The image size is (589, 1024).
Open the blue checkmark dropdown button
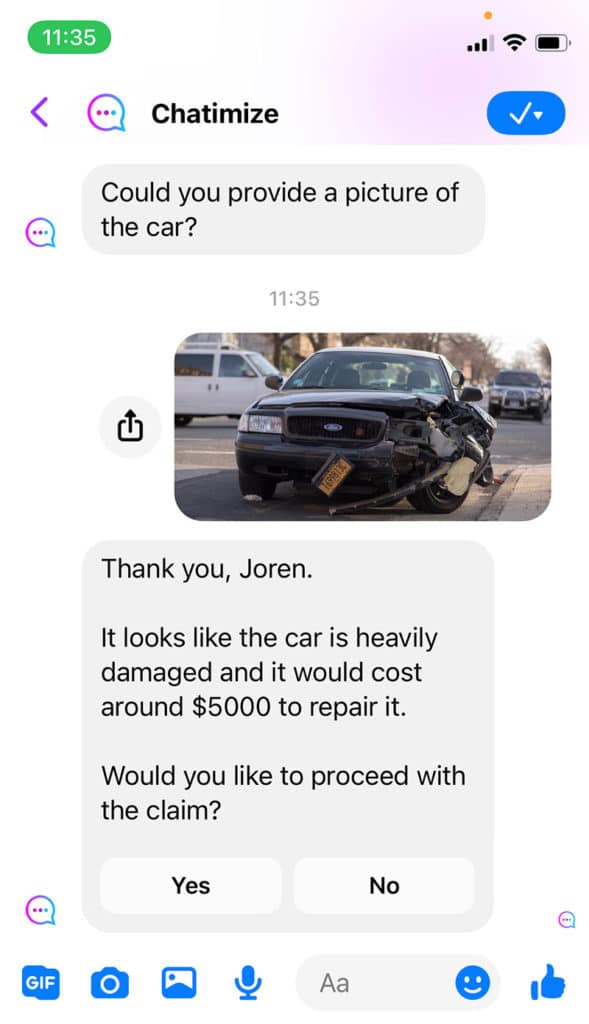526,113
